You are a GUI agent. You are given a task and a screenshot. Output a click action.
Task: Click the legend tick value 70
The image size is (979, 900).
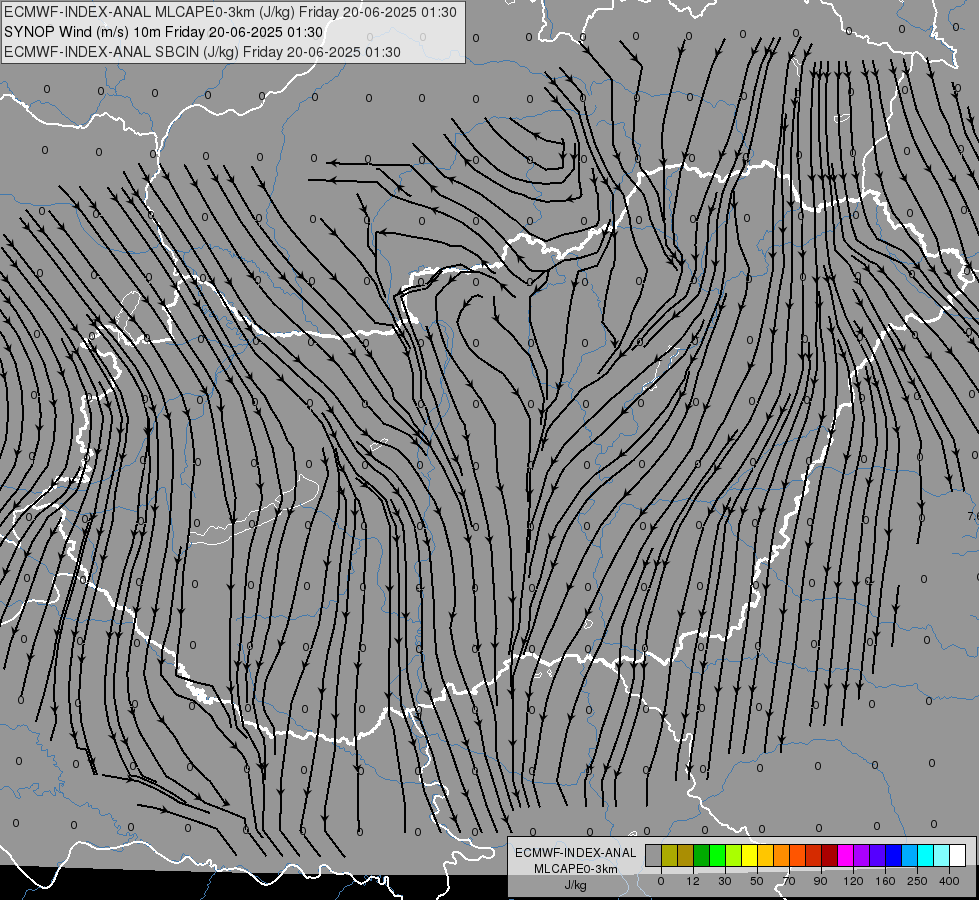coord(789,881)
